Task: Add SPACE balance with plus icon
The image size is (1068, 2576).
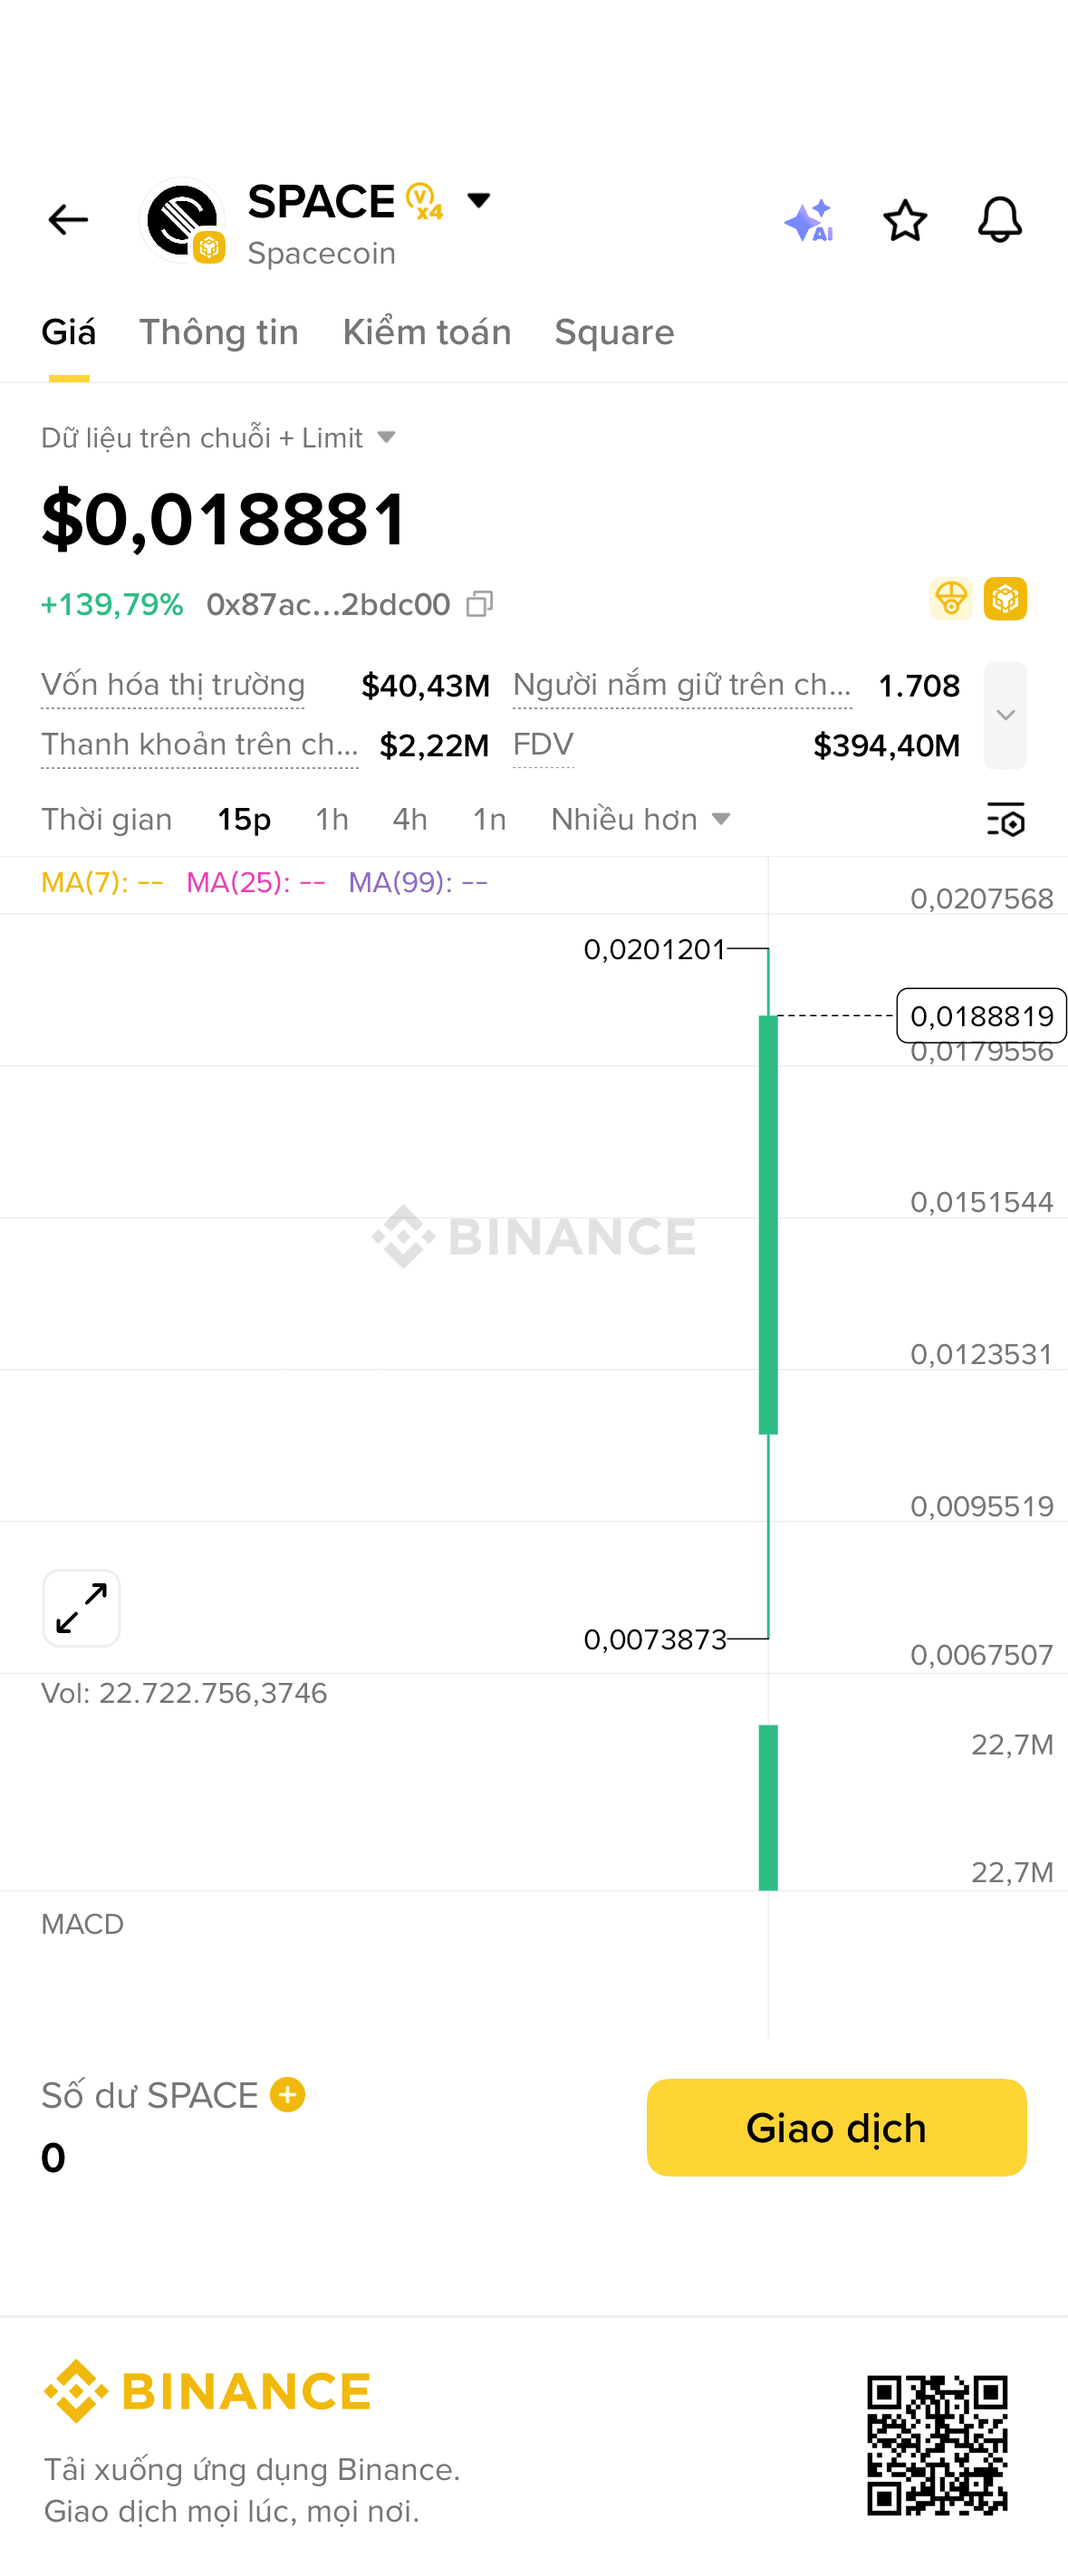Action: point(288,2094)
